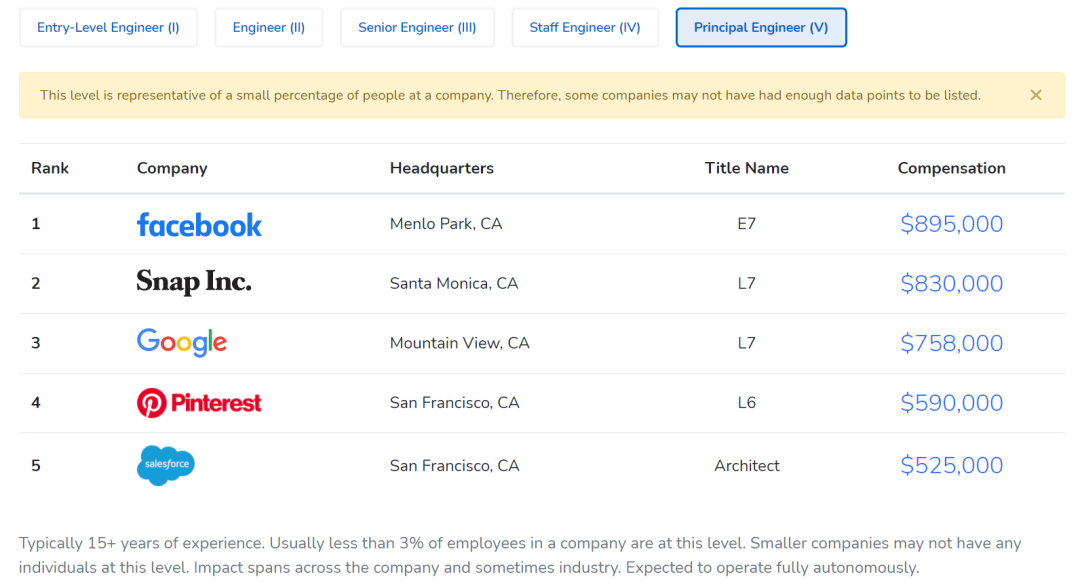
Task: Click the Salesforce cloud logo
Action: (166, 465)
